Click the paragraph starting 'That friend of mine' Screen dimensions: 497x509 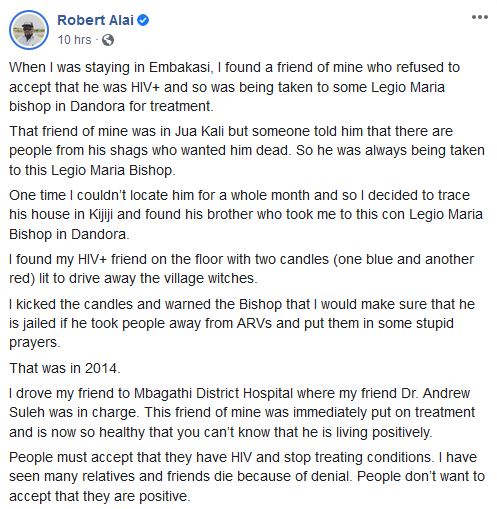click(x=247, y=150)
